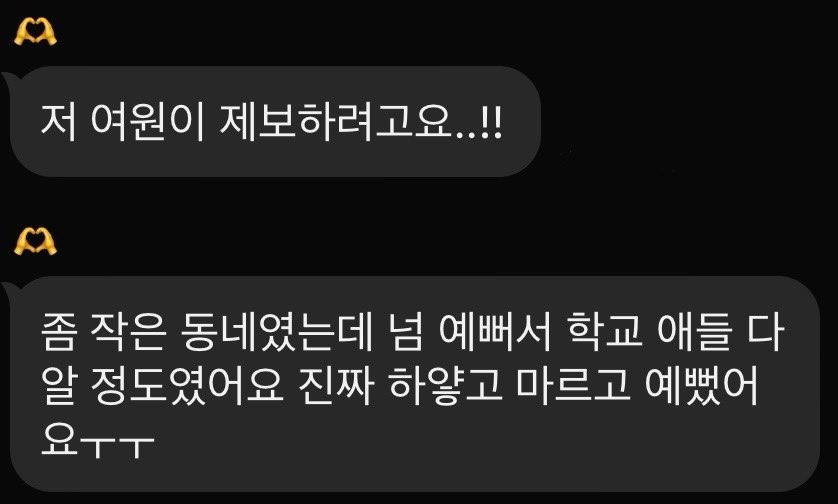Click the word '애들' in the second message

point(695,331)
